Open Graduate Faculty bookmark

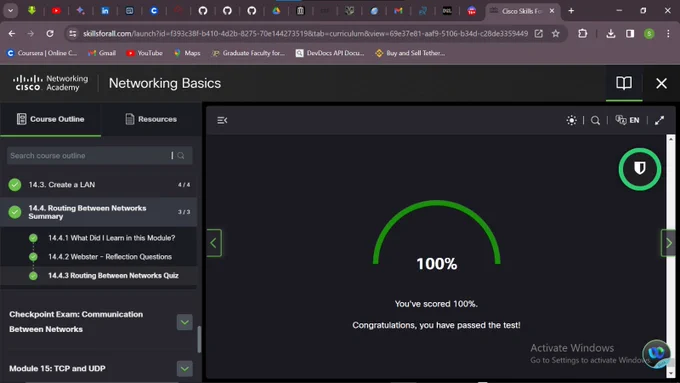(x=248, y=53)
